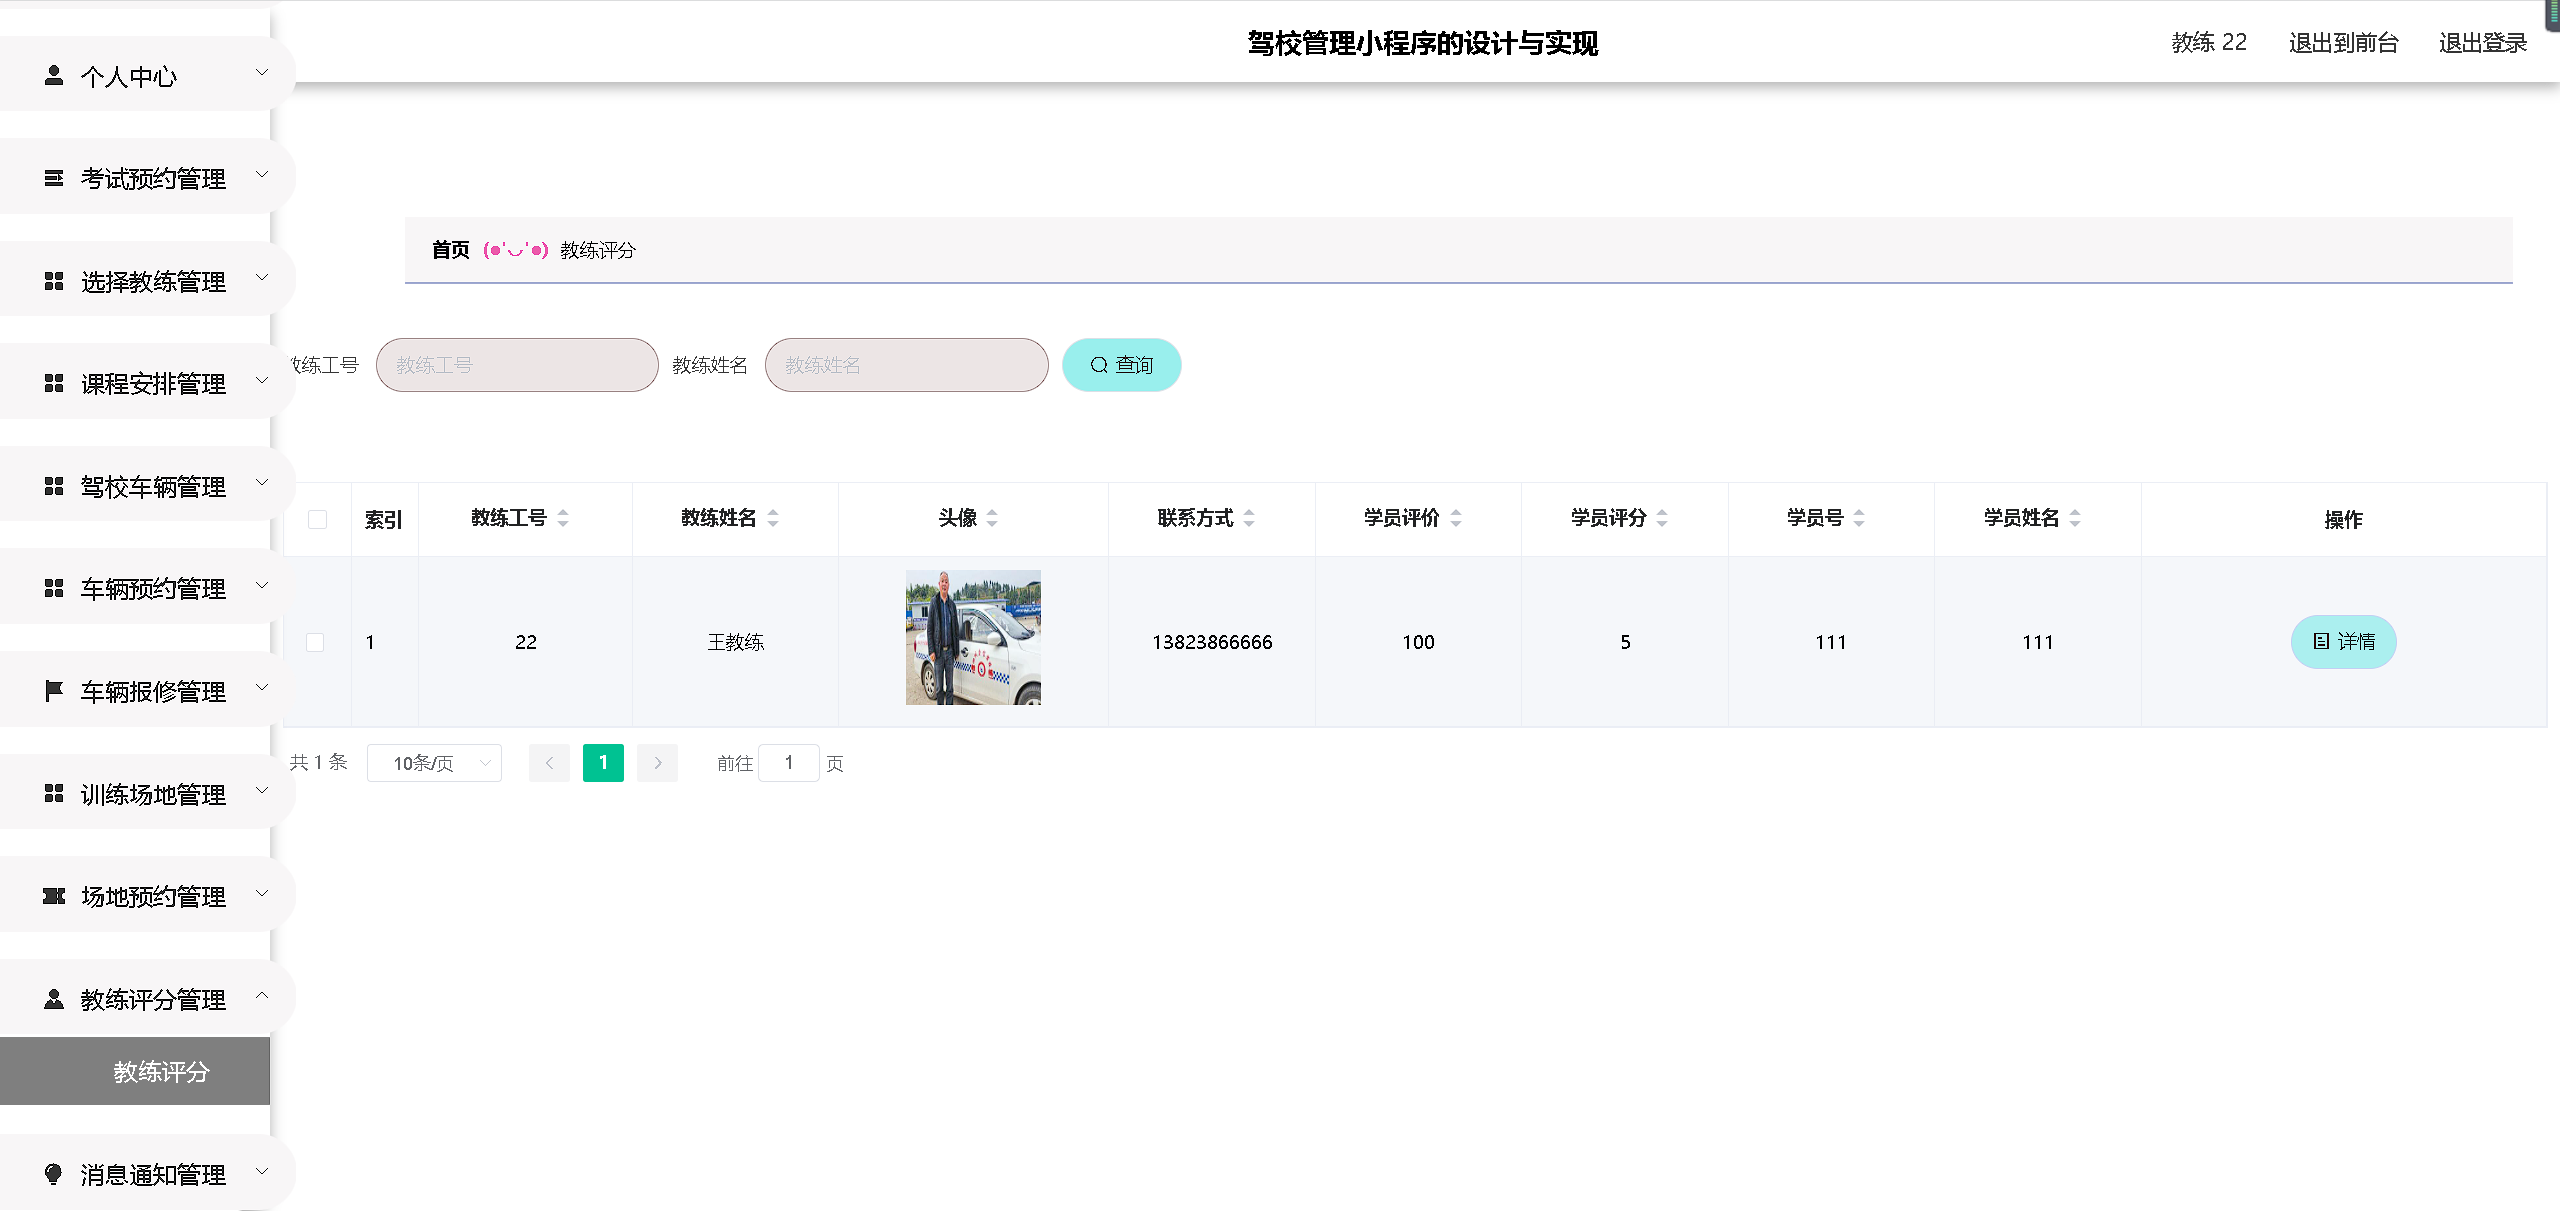Click the user icon next to 教练评分管理
This screenshot has width=2560, height=1211.
(x=54, y=999)
